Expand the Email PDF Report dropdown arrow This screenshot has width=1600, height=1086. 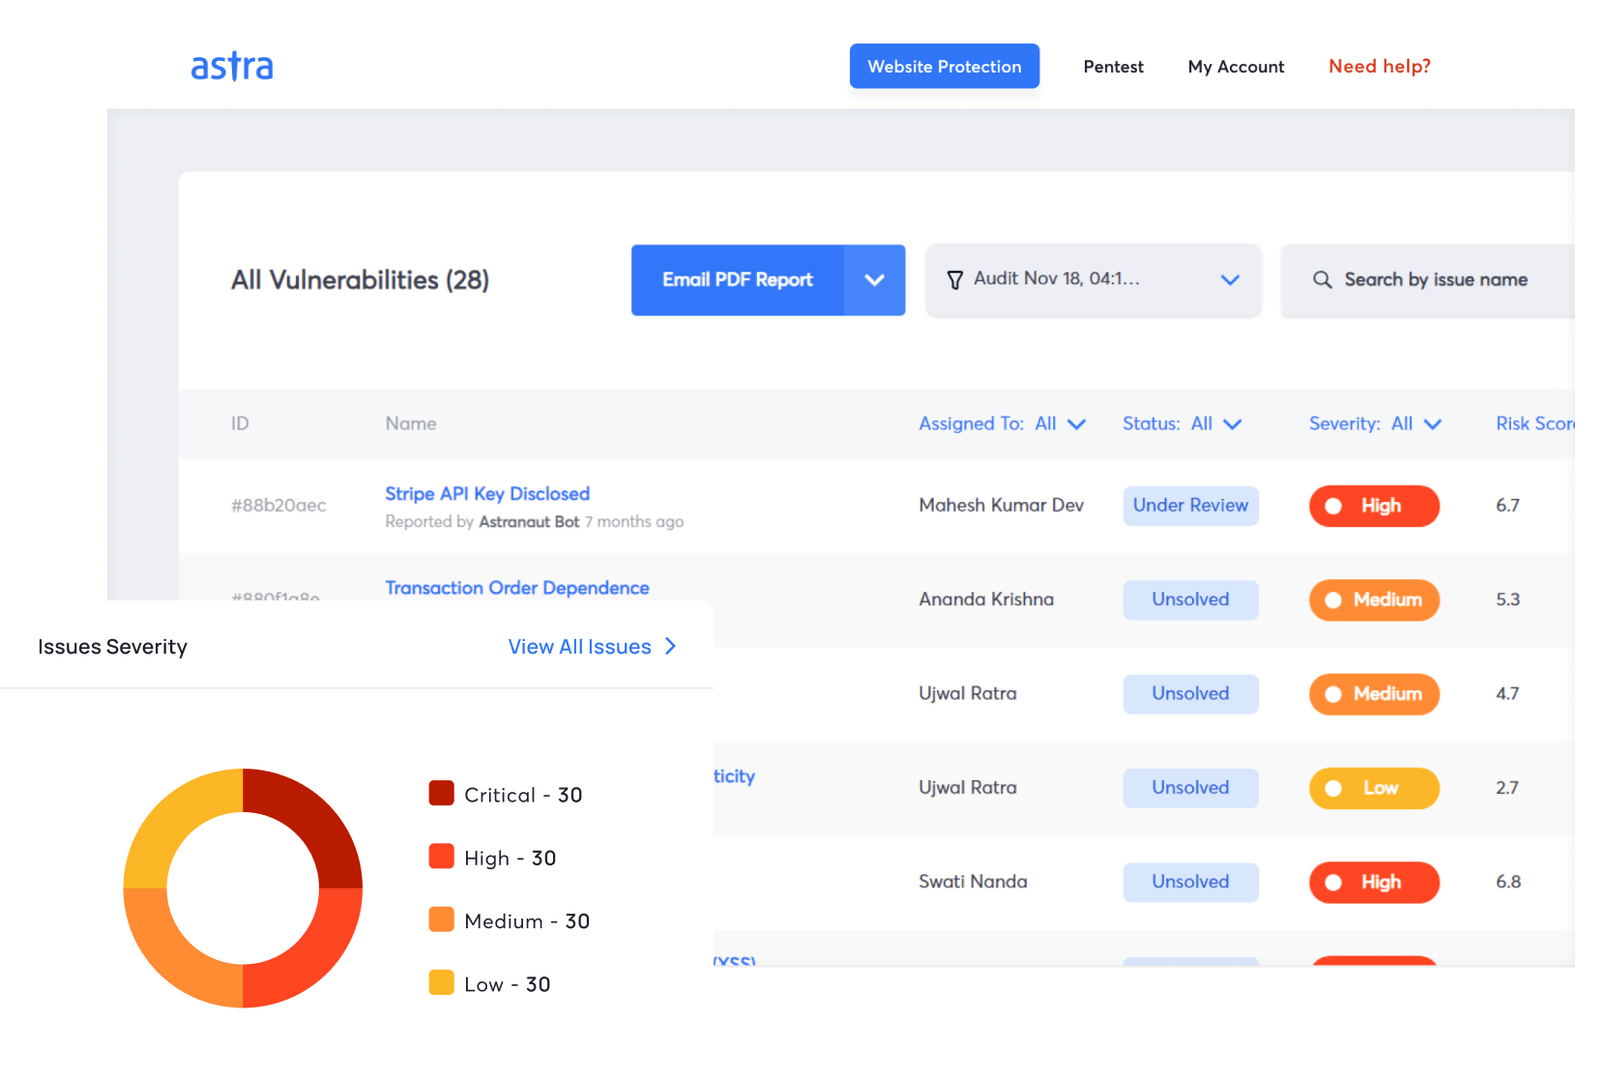click(x=875, y=280)
